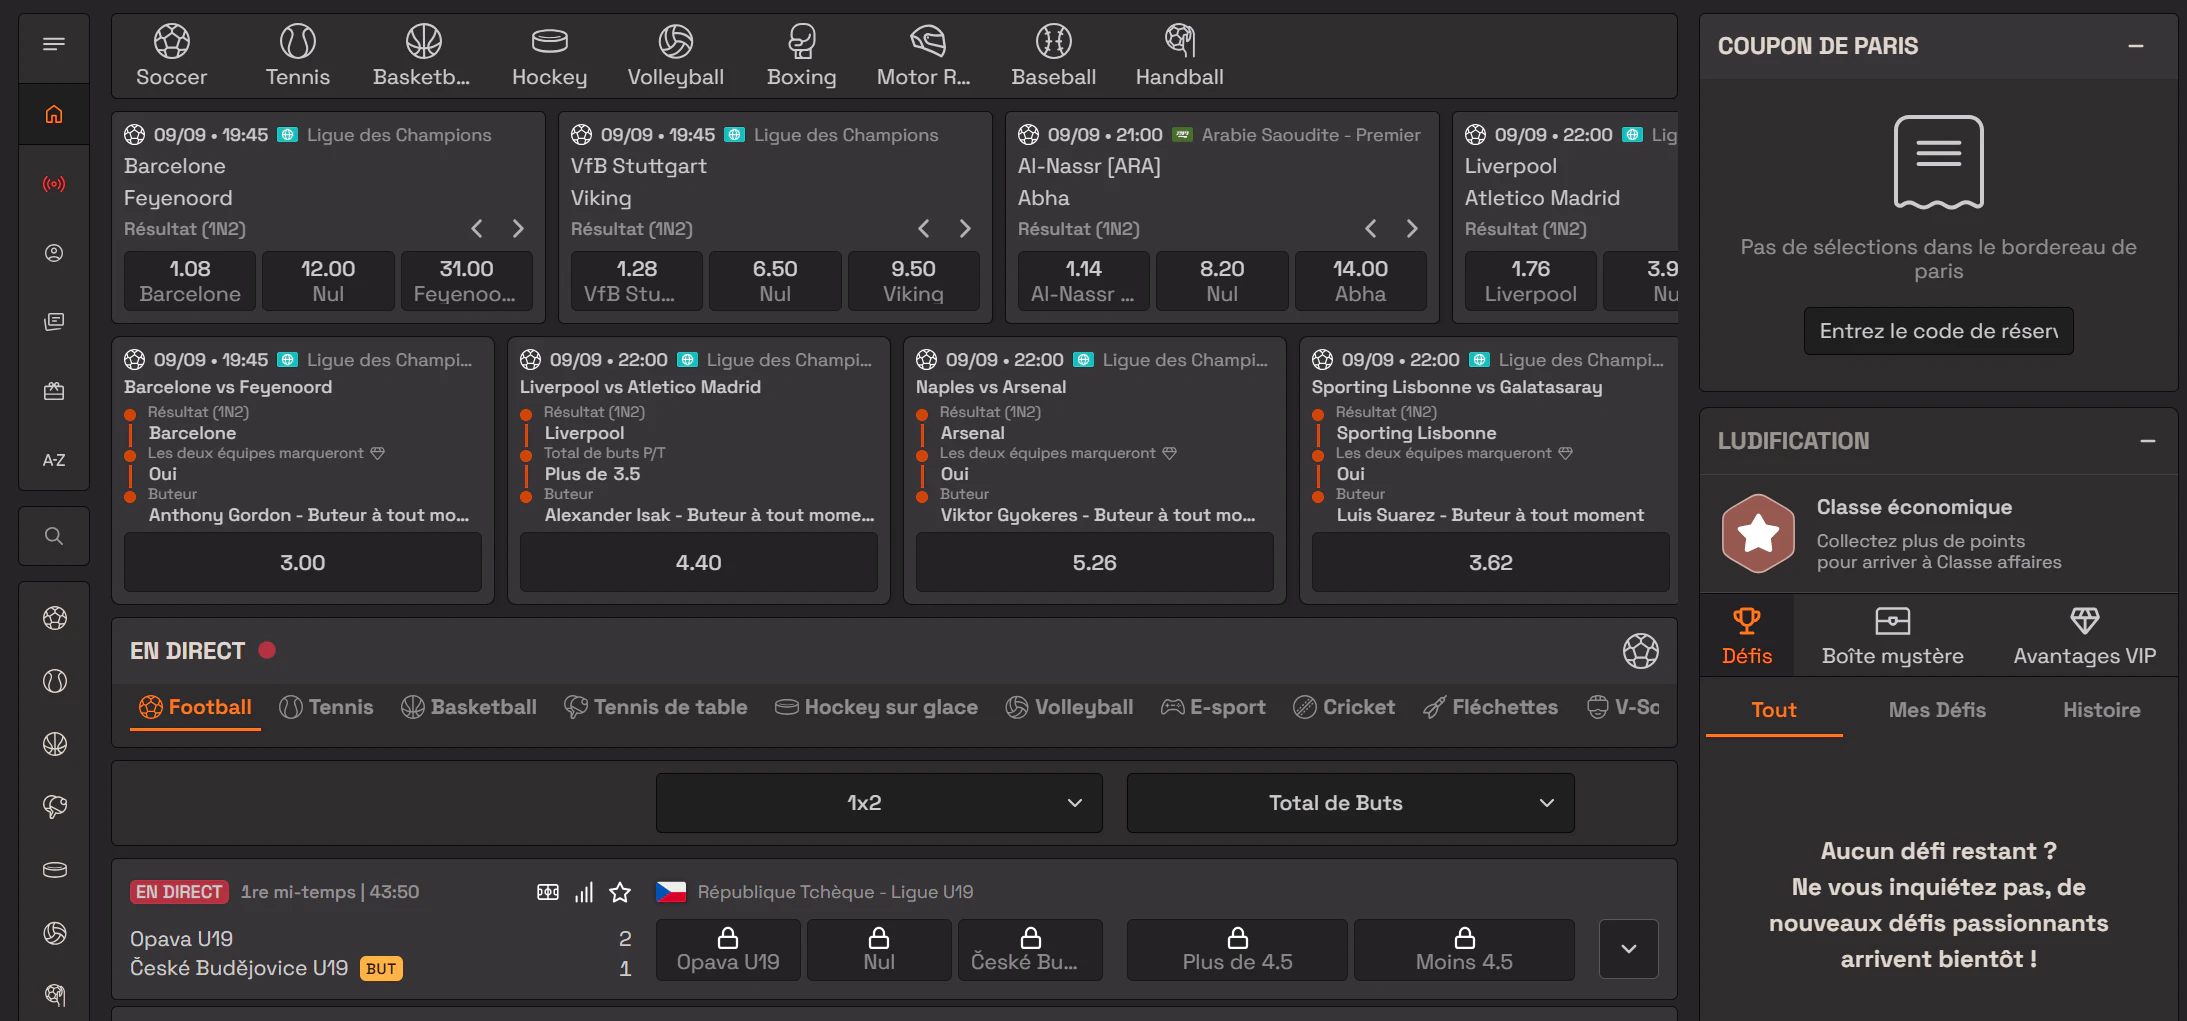
Task: Switch to the live Tennis tab
Action: [x=327, y=708]
